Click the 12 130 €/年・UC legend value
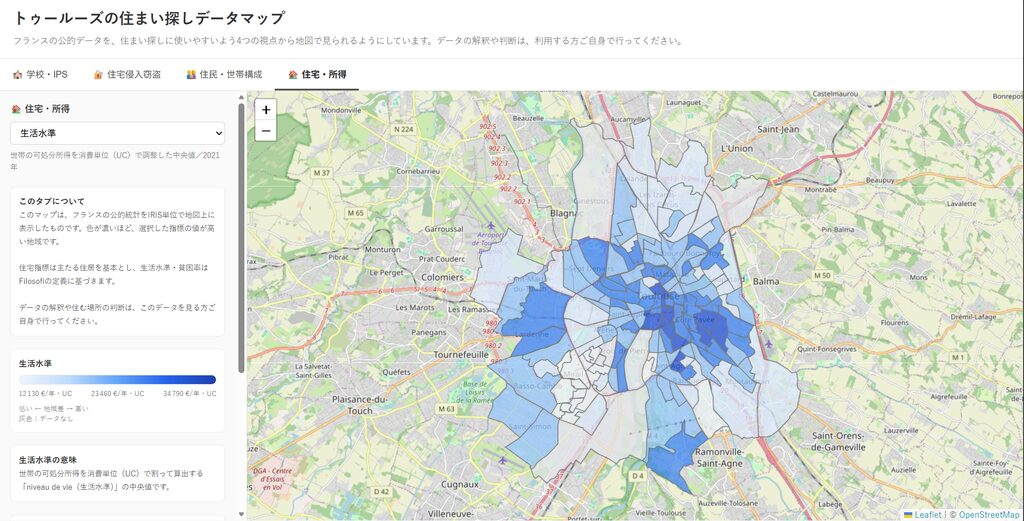The height and width of the screenshot is (521, 1024). pyautogui.click(x=46, y=394)
